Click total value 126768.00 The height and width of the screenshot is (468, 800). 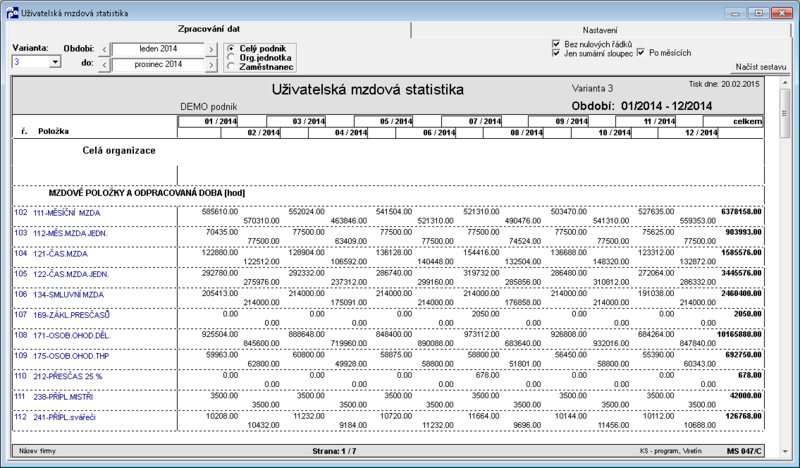743,416
